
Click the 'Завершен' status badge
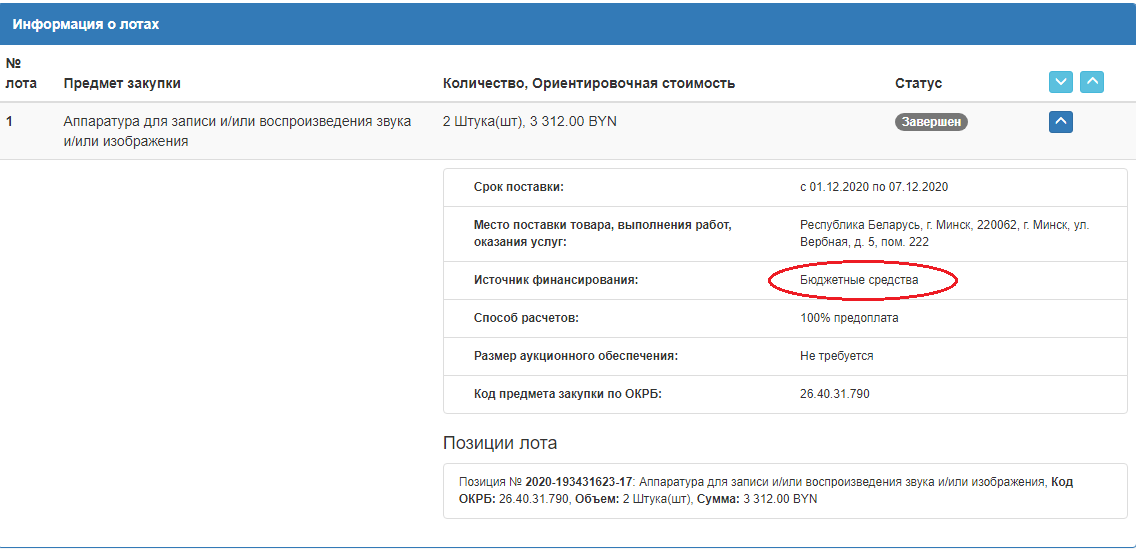(931, 122)
